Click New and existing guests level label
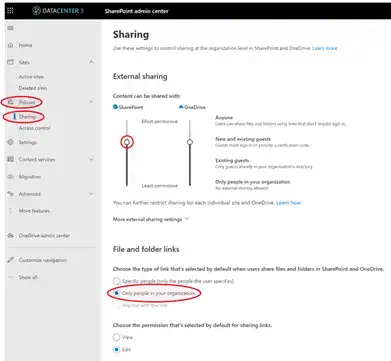The width and height of the screenshot is (391, 361). click(243, 139)
